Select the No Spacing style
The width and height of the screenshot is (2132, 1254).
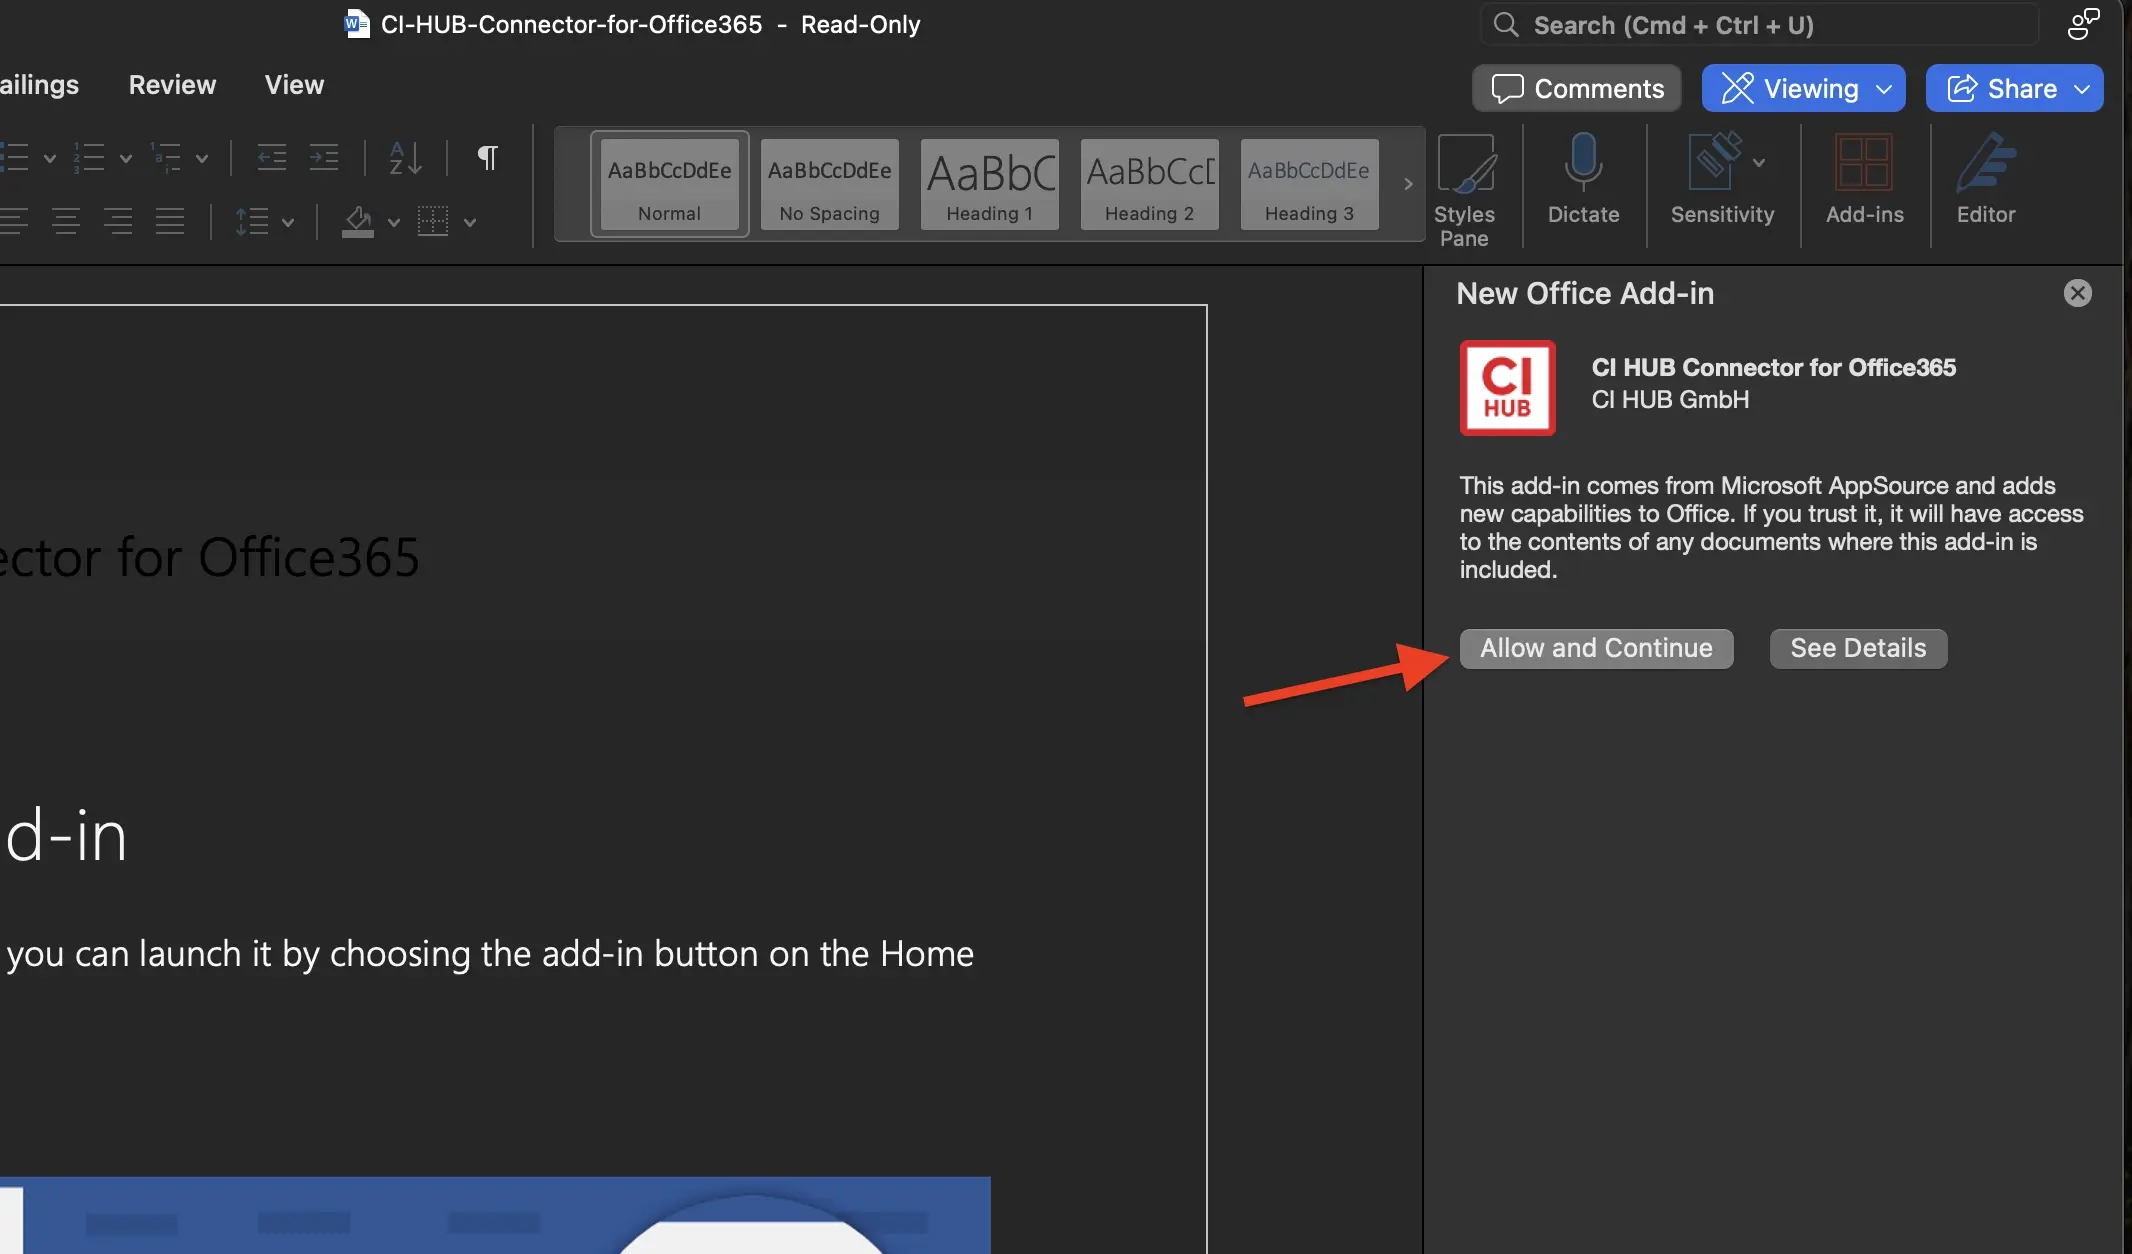coord(830,184)
